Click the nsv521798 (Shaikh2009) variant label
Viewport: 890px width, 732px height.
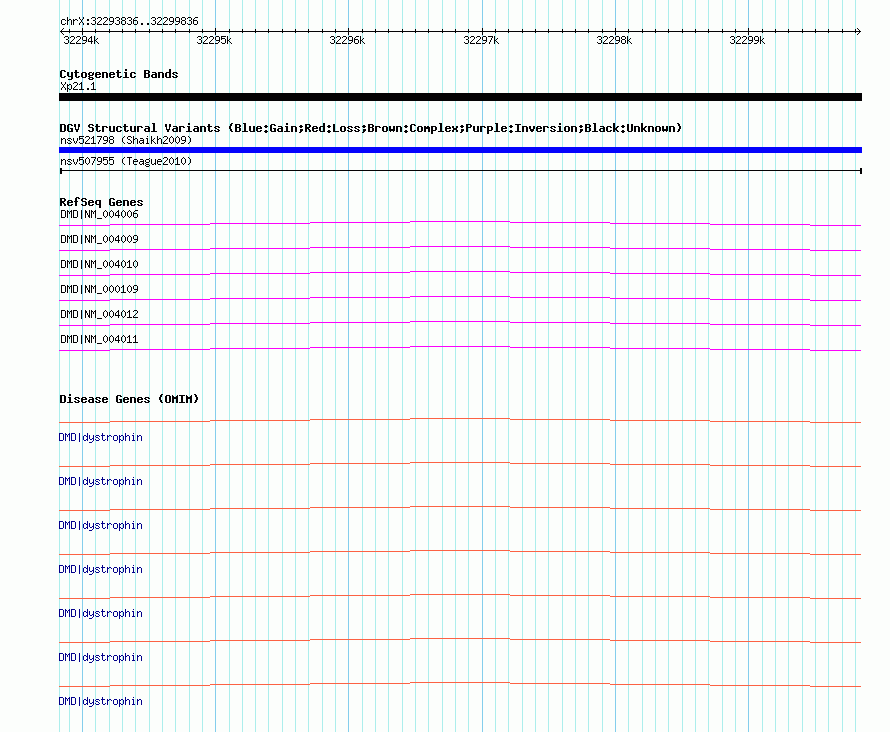pos(126,140)
